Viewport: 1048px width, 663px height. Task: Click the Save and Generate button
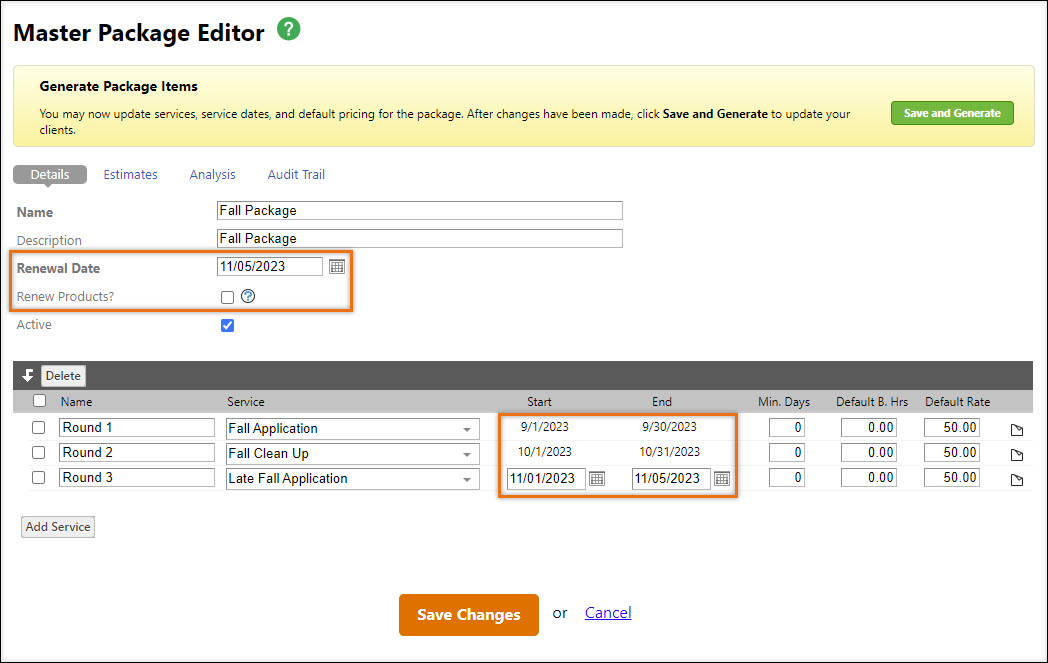[952, 113]
